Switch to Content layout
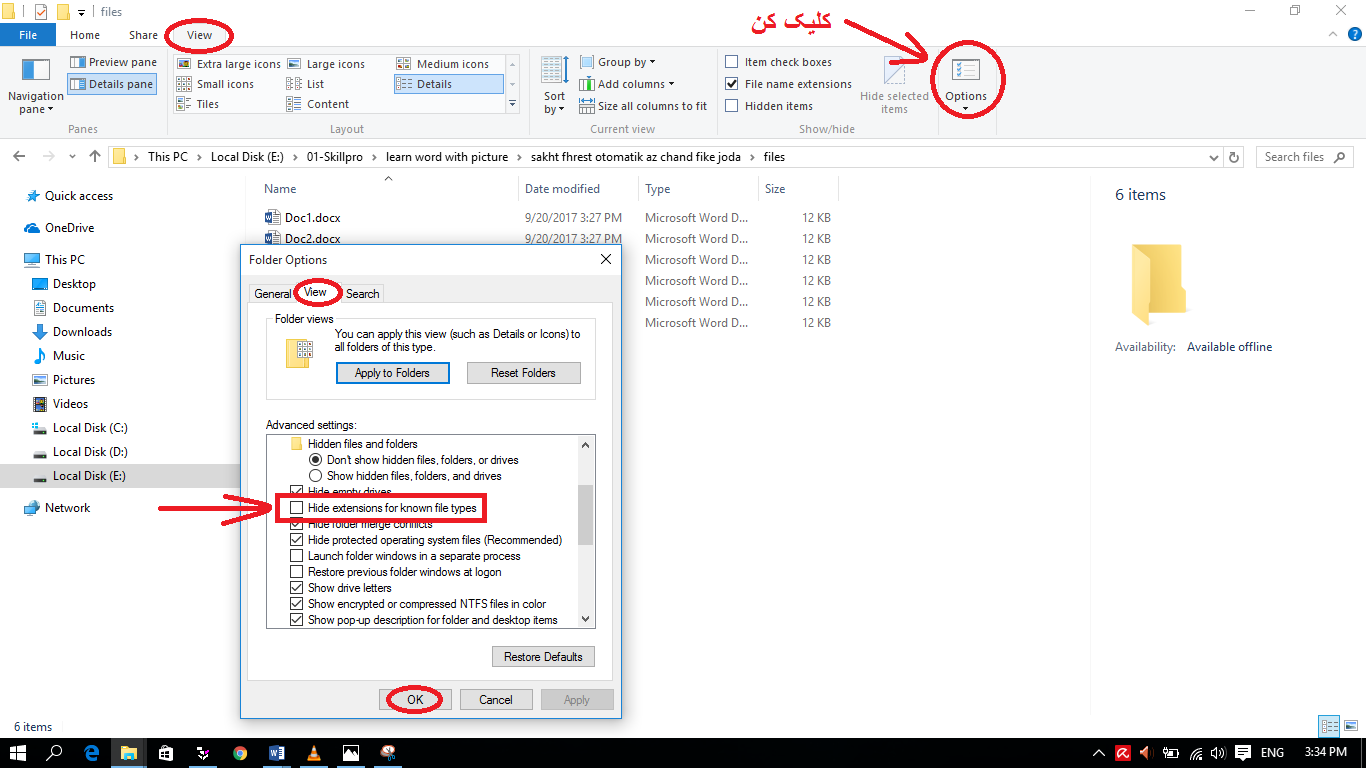This screenshot has height=768, width=1366. tap(318, 104)
